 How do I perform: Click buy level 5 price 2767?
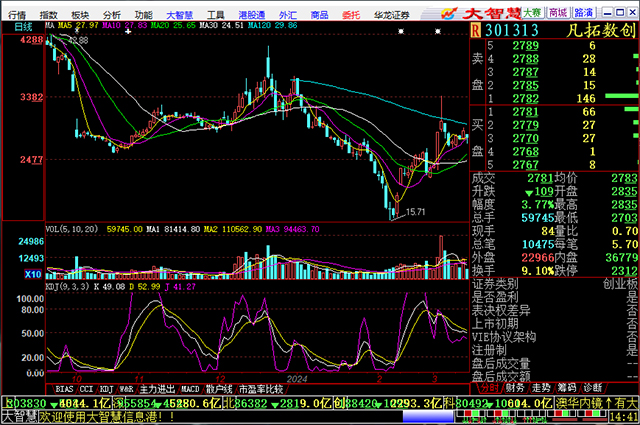click(x=526, y=165)
